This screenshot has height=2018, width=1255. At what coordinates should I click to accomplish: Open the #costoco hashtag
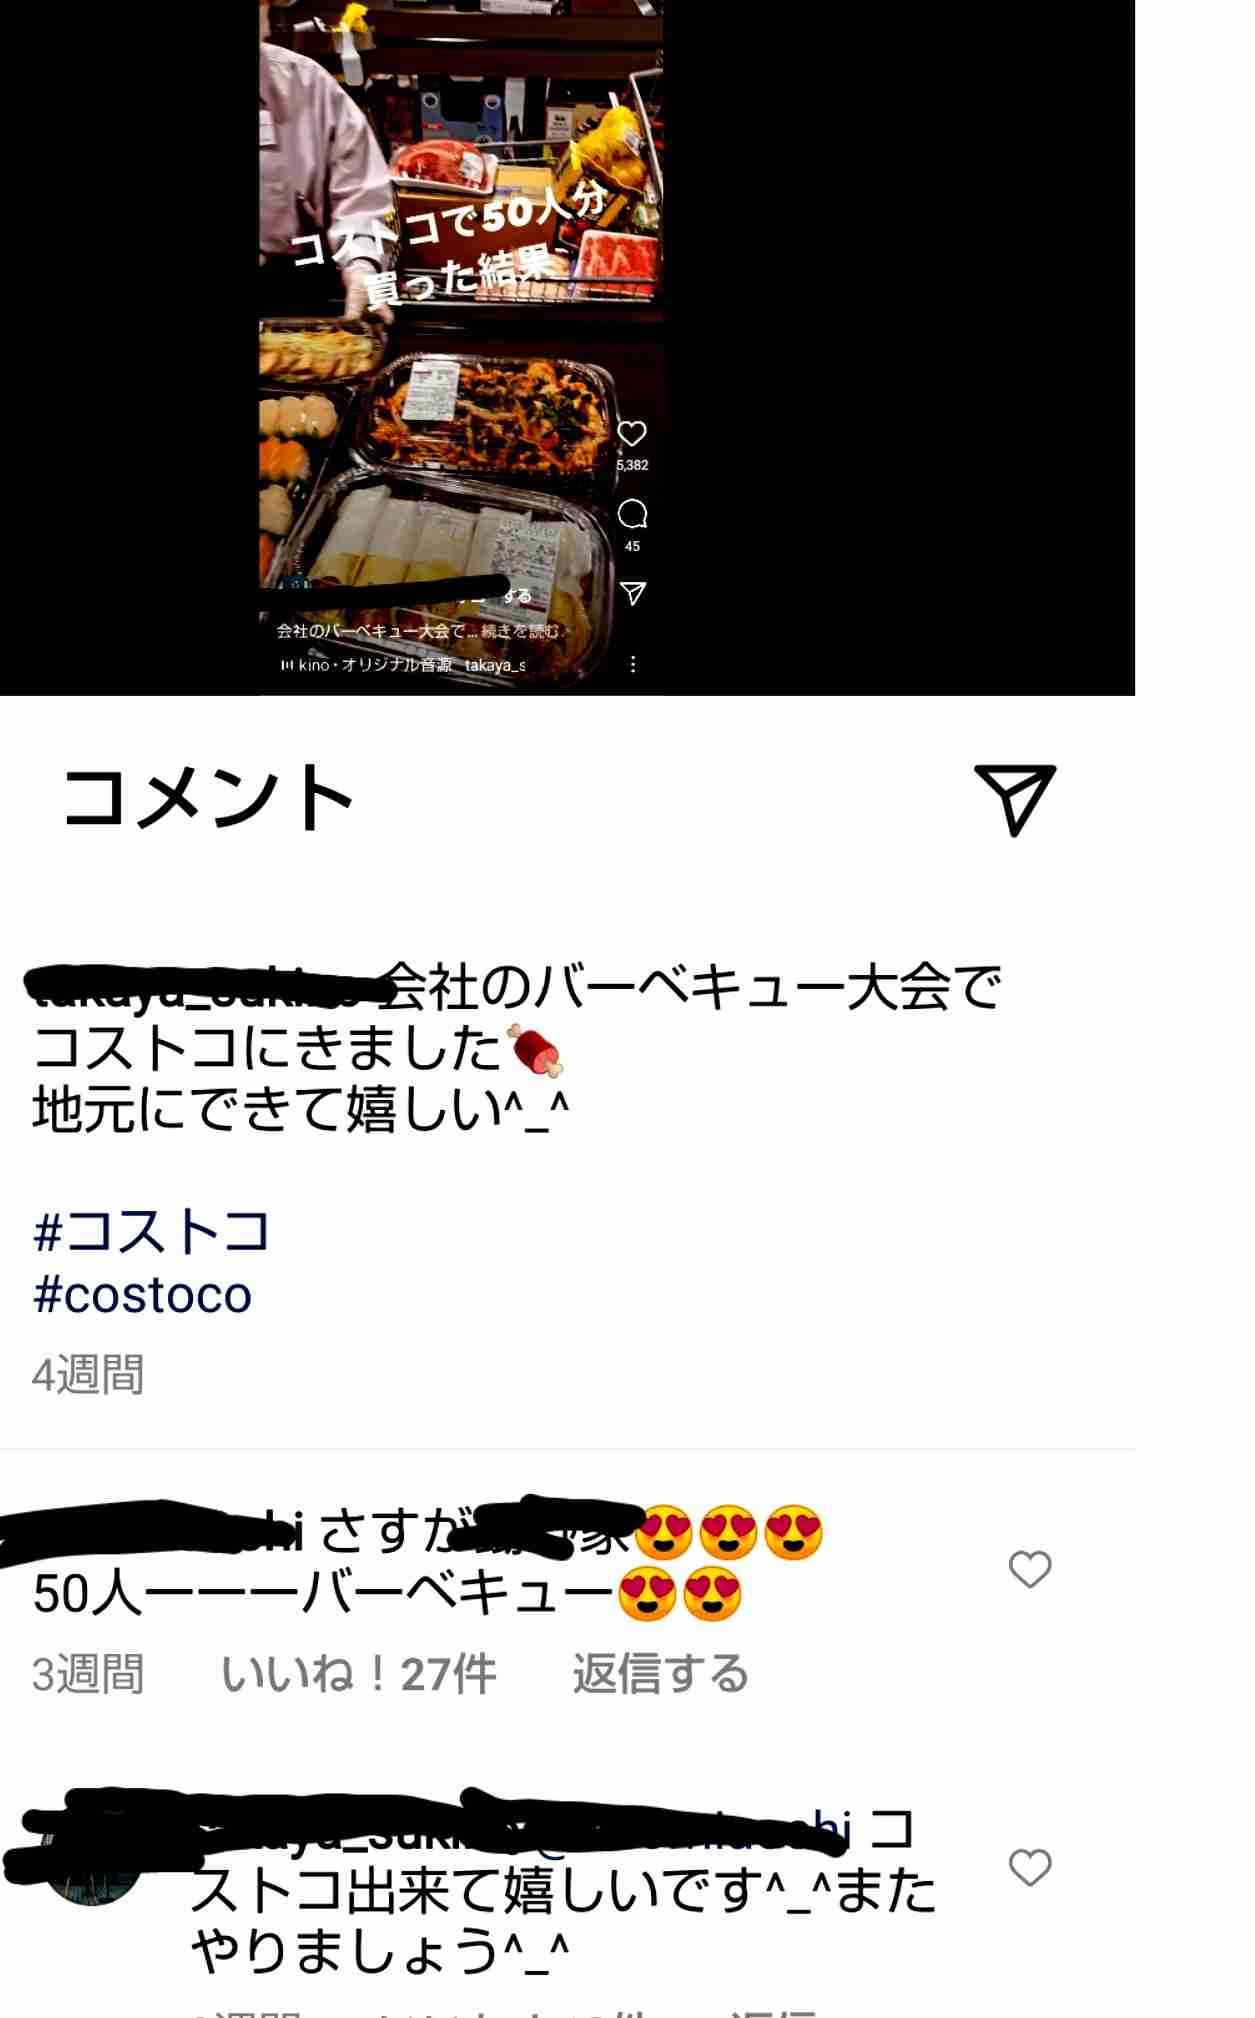142,1295
